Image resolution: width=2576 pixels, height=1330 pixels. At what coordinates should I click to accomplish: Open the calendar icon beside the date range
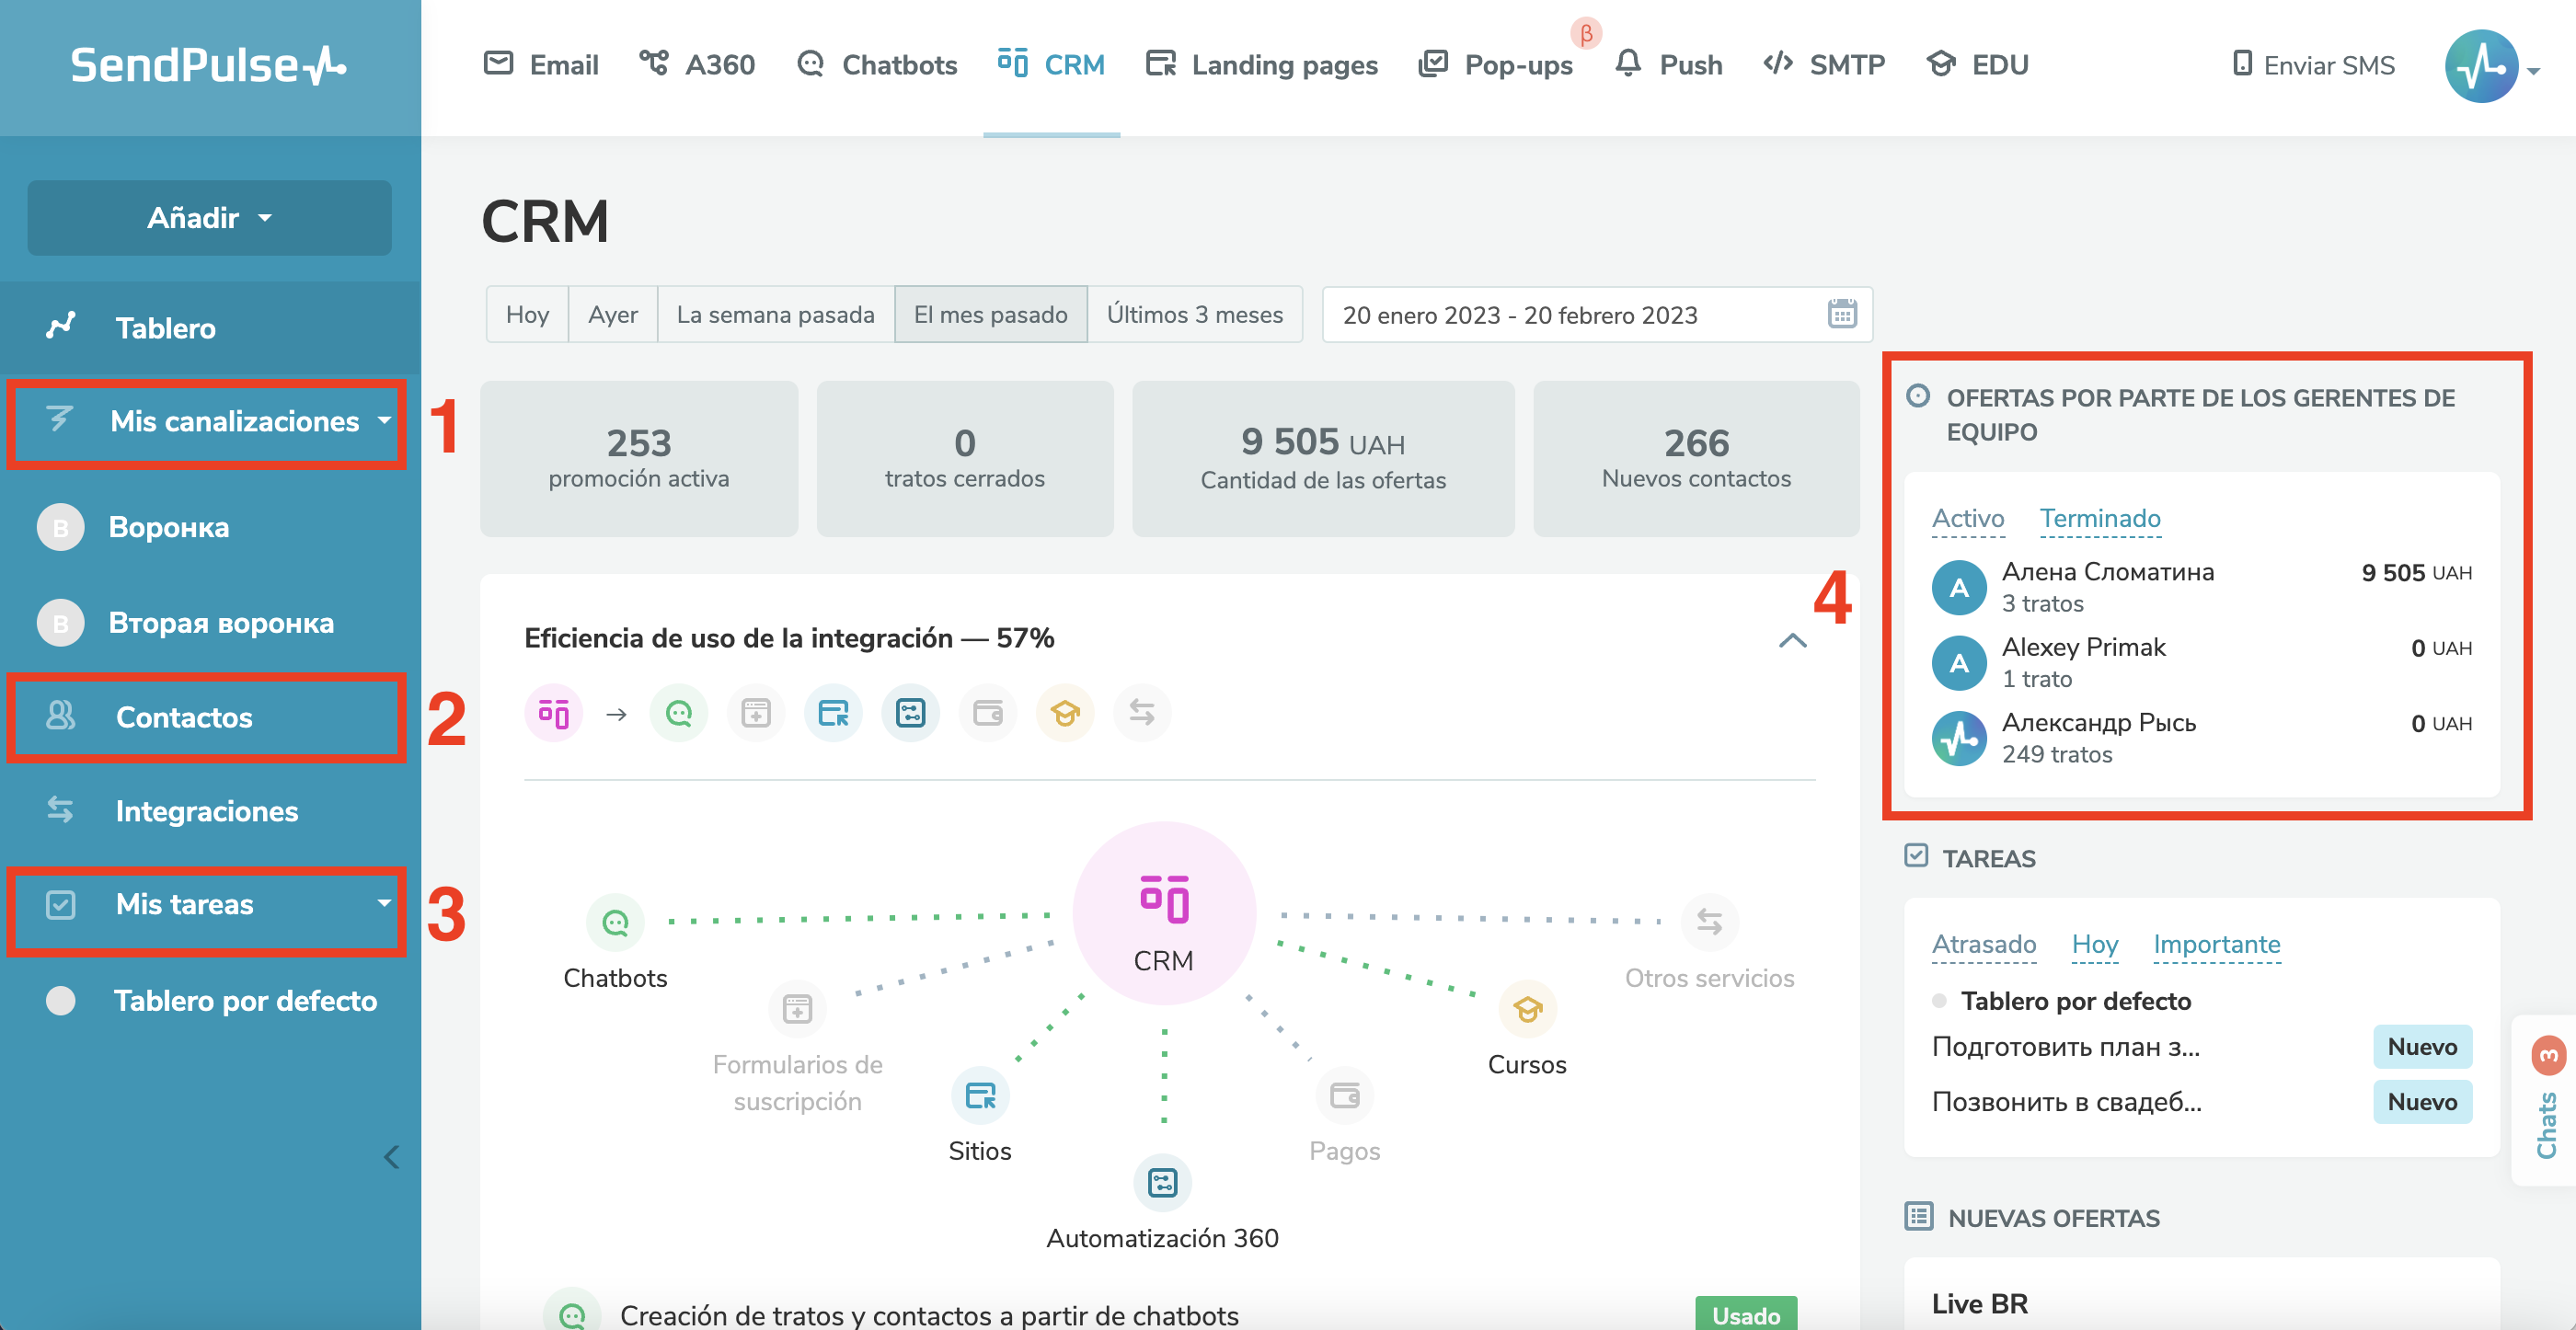pos(1841,314)
